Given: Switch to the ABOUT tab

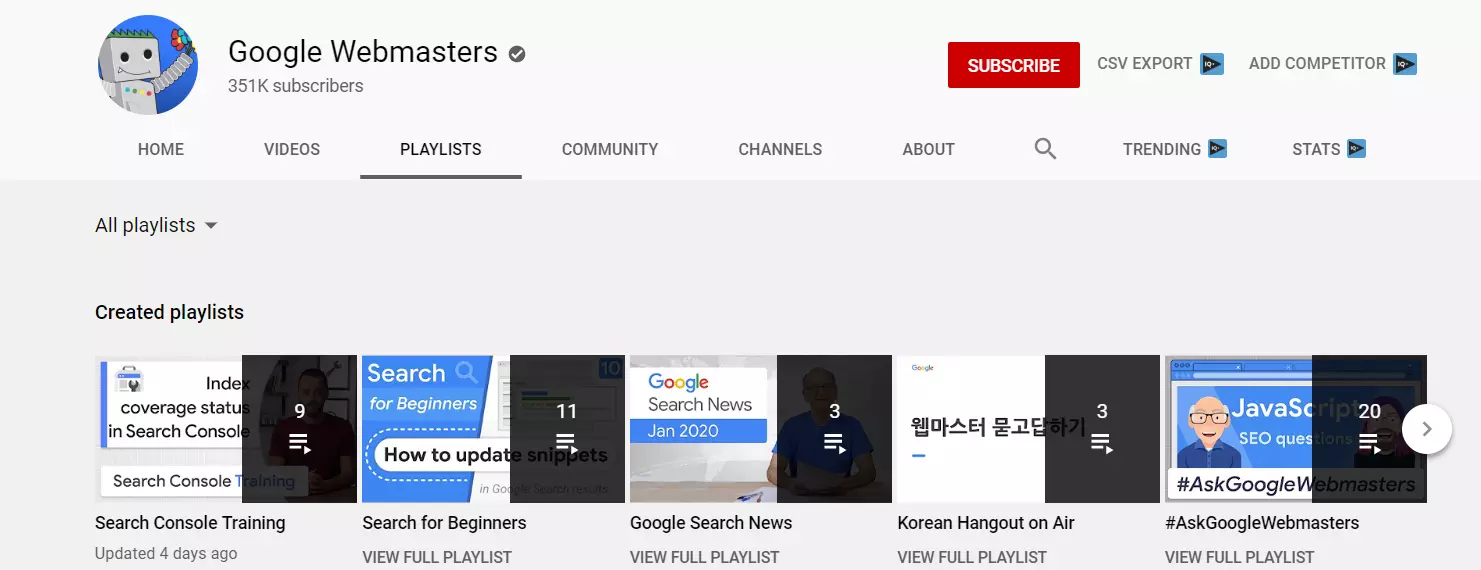Looking at the screenshot, I should [928, 149].
